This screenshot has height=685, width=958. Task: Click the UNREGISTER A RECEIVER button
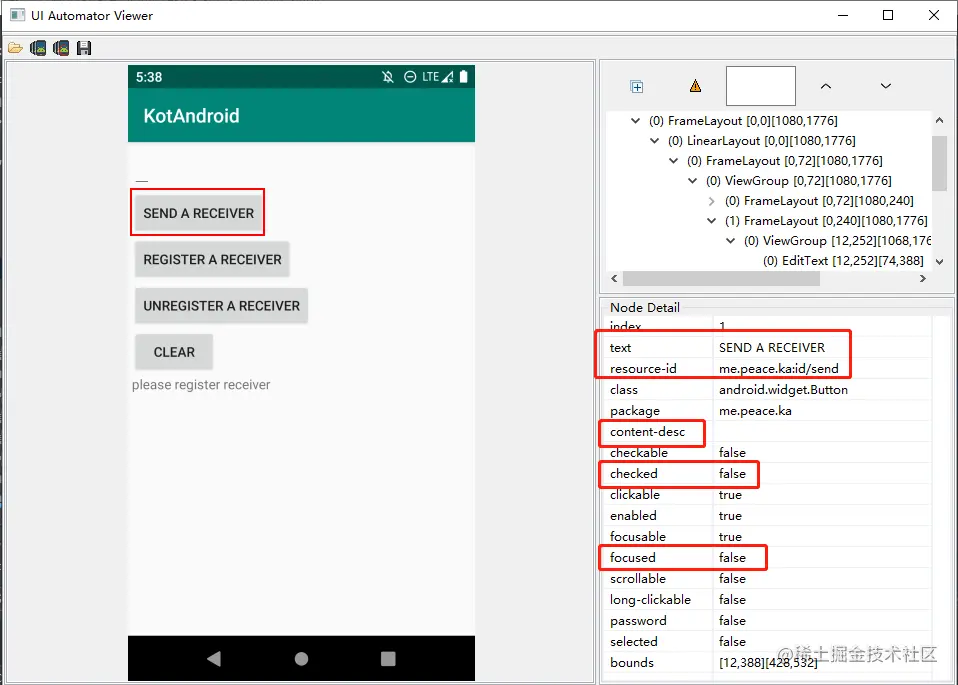[221, 306]
